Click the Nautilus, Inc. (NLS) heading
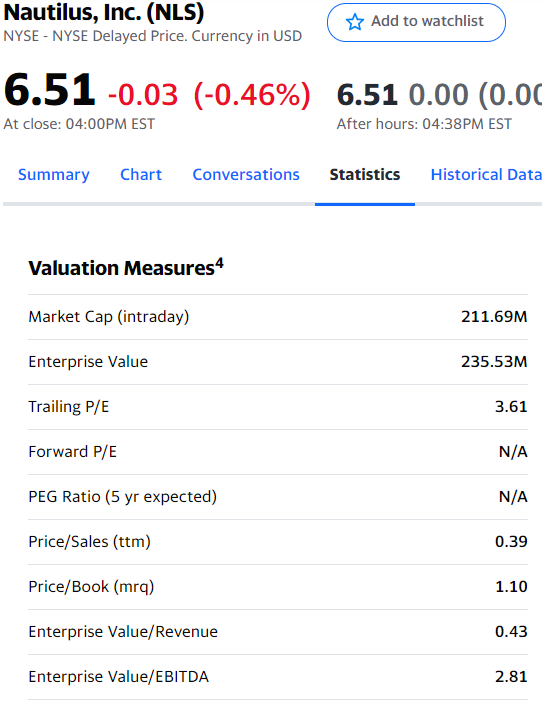542x703 pixels. click(104, 12)
